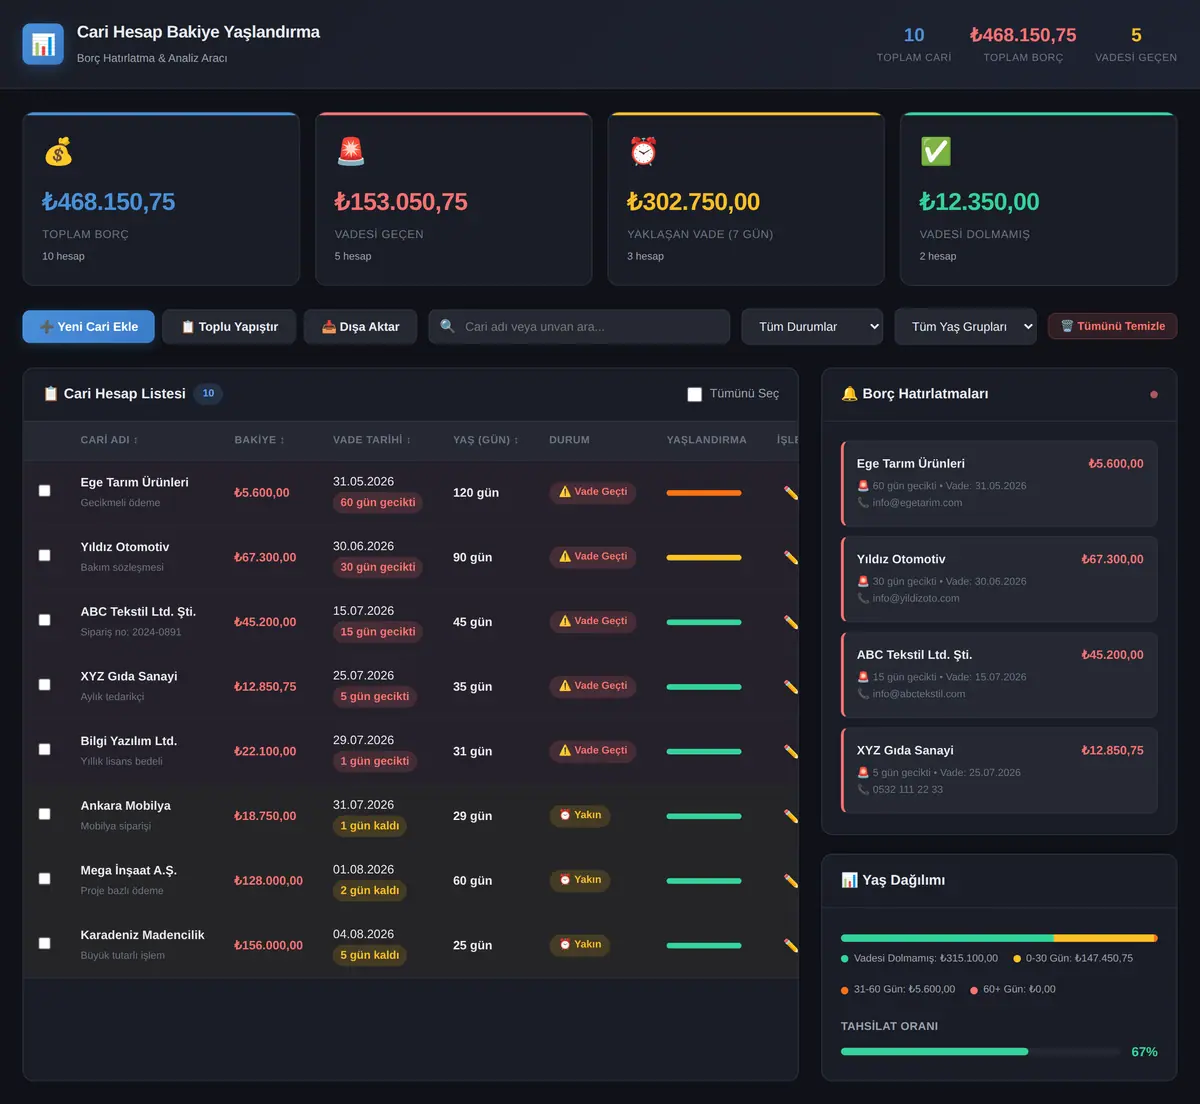Click the red status dot in Borç Hatırlatmaları panel
1200x1104 pixels.
click(1154, 394)
